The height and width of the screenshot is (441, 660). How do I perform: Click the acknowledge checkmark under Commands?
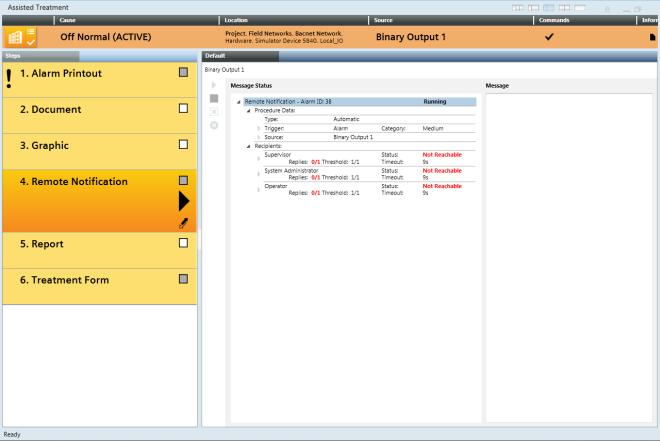(549, 37)
